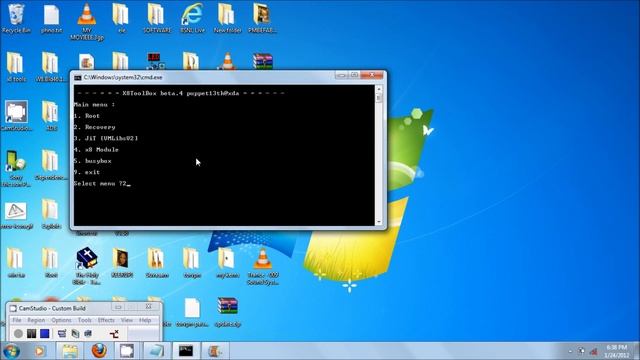Open the Region menu in CamStudio
Viewport: 640px width, 360px height.
(x=36, y=320)
